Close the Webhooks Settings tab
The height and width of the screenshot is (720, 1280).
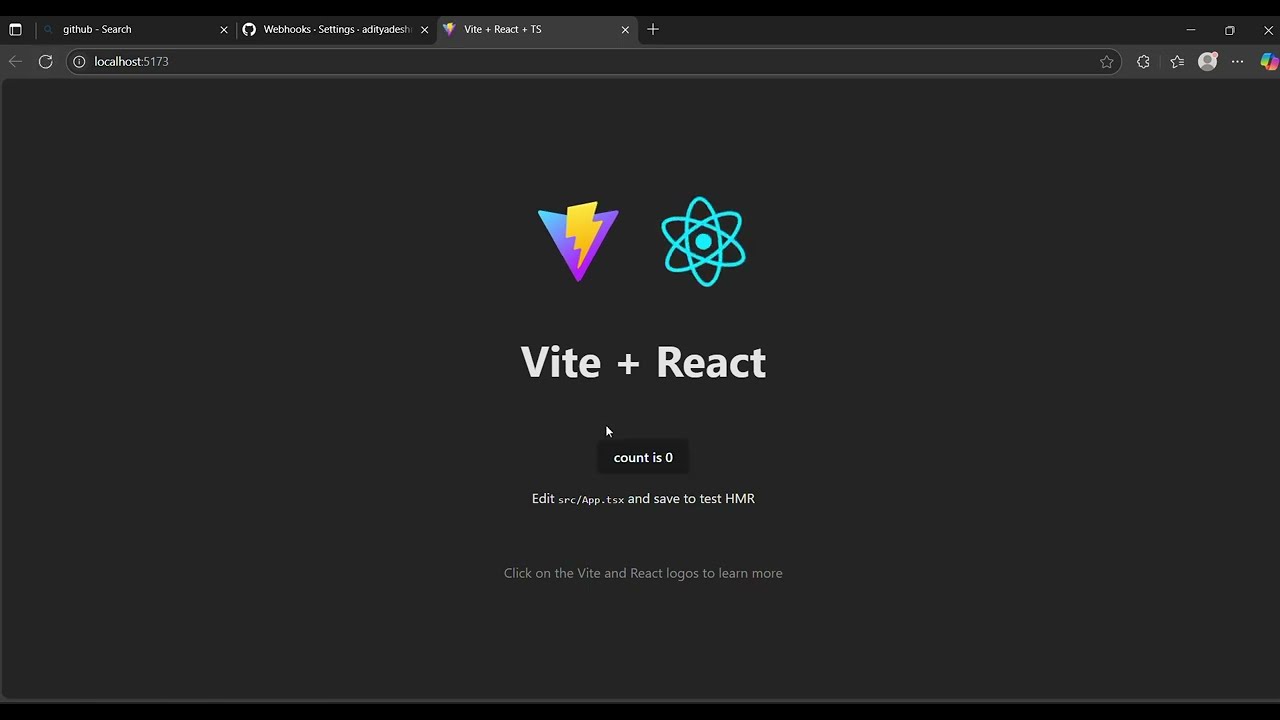click(424, 29)
